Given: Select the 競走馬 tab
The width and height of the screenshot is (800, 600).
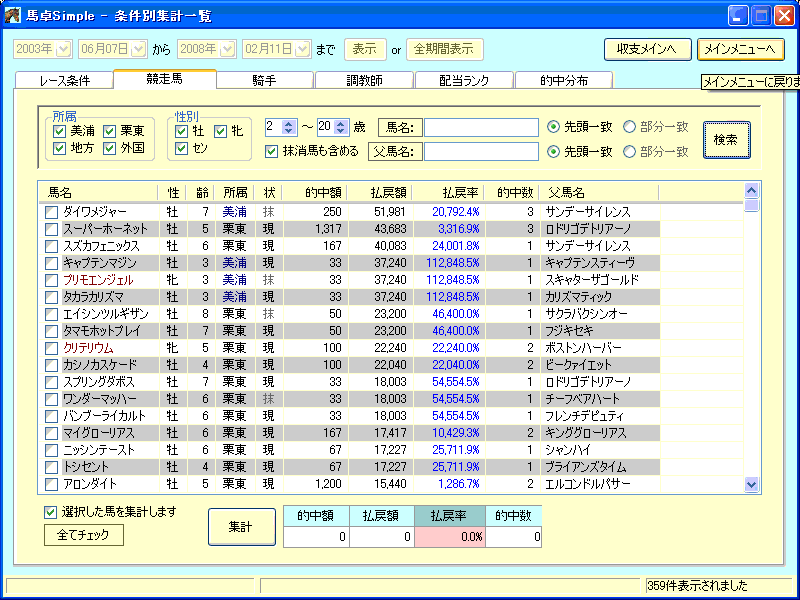Looking at the screenshot, I should 165,80.
